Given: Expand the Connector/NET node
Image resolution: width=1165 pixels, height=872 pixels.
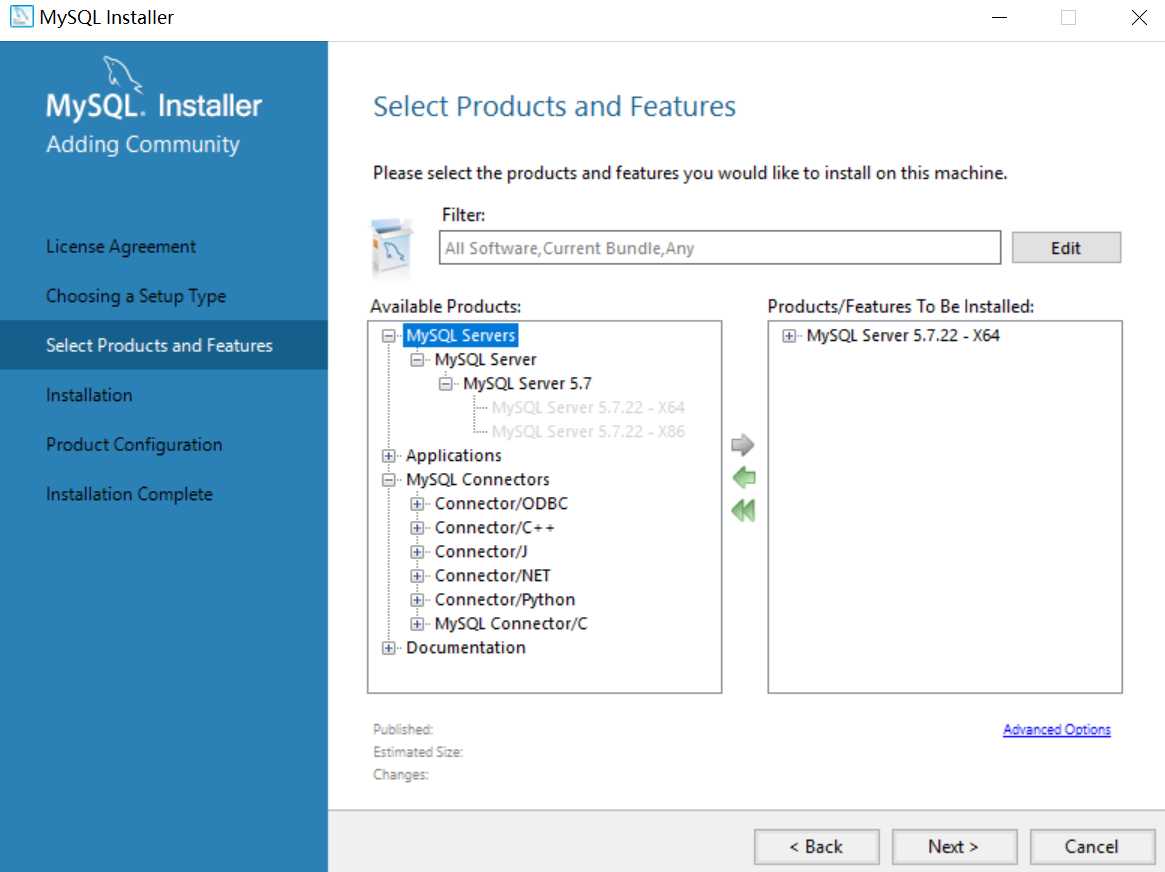Looking at the screenshot, I should point(417,576).
